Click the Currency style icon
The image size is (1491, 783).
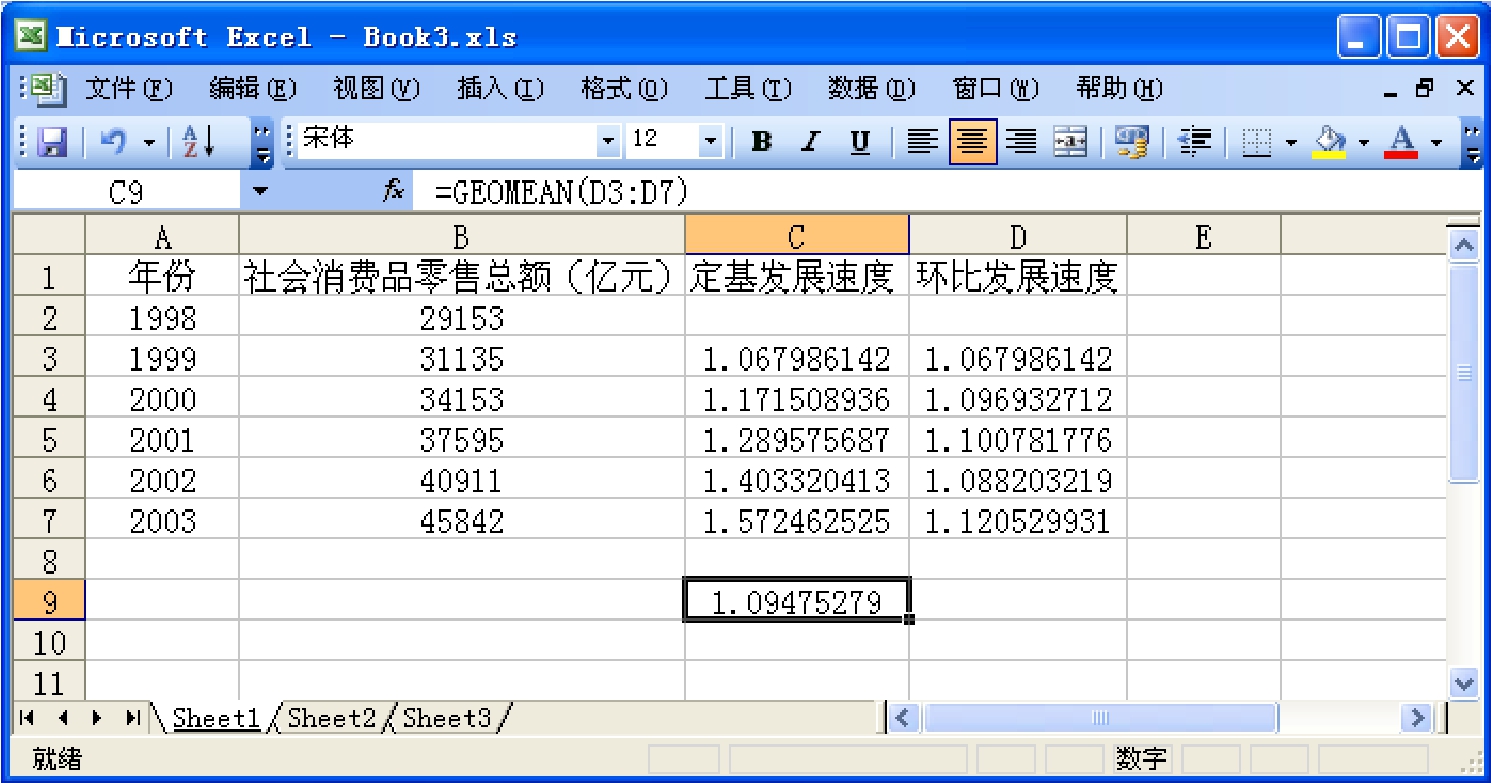tap(1131, 142)
